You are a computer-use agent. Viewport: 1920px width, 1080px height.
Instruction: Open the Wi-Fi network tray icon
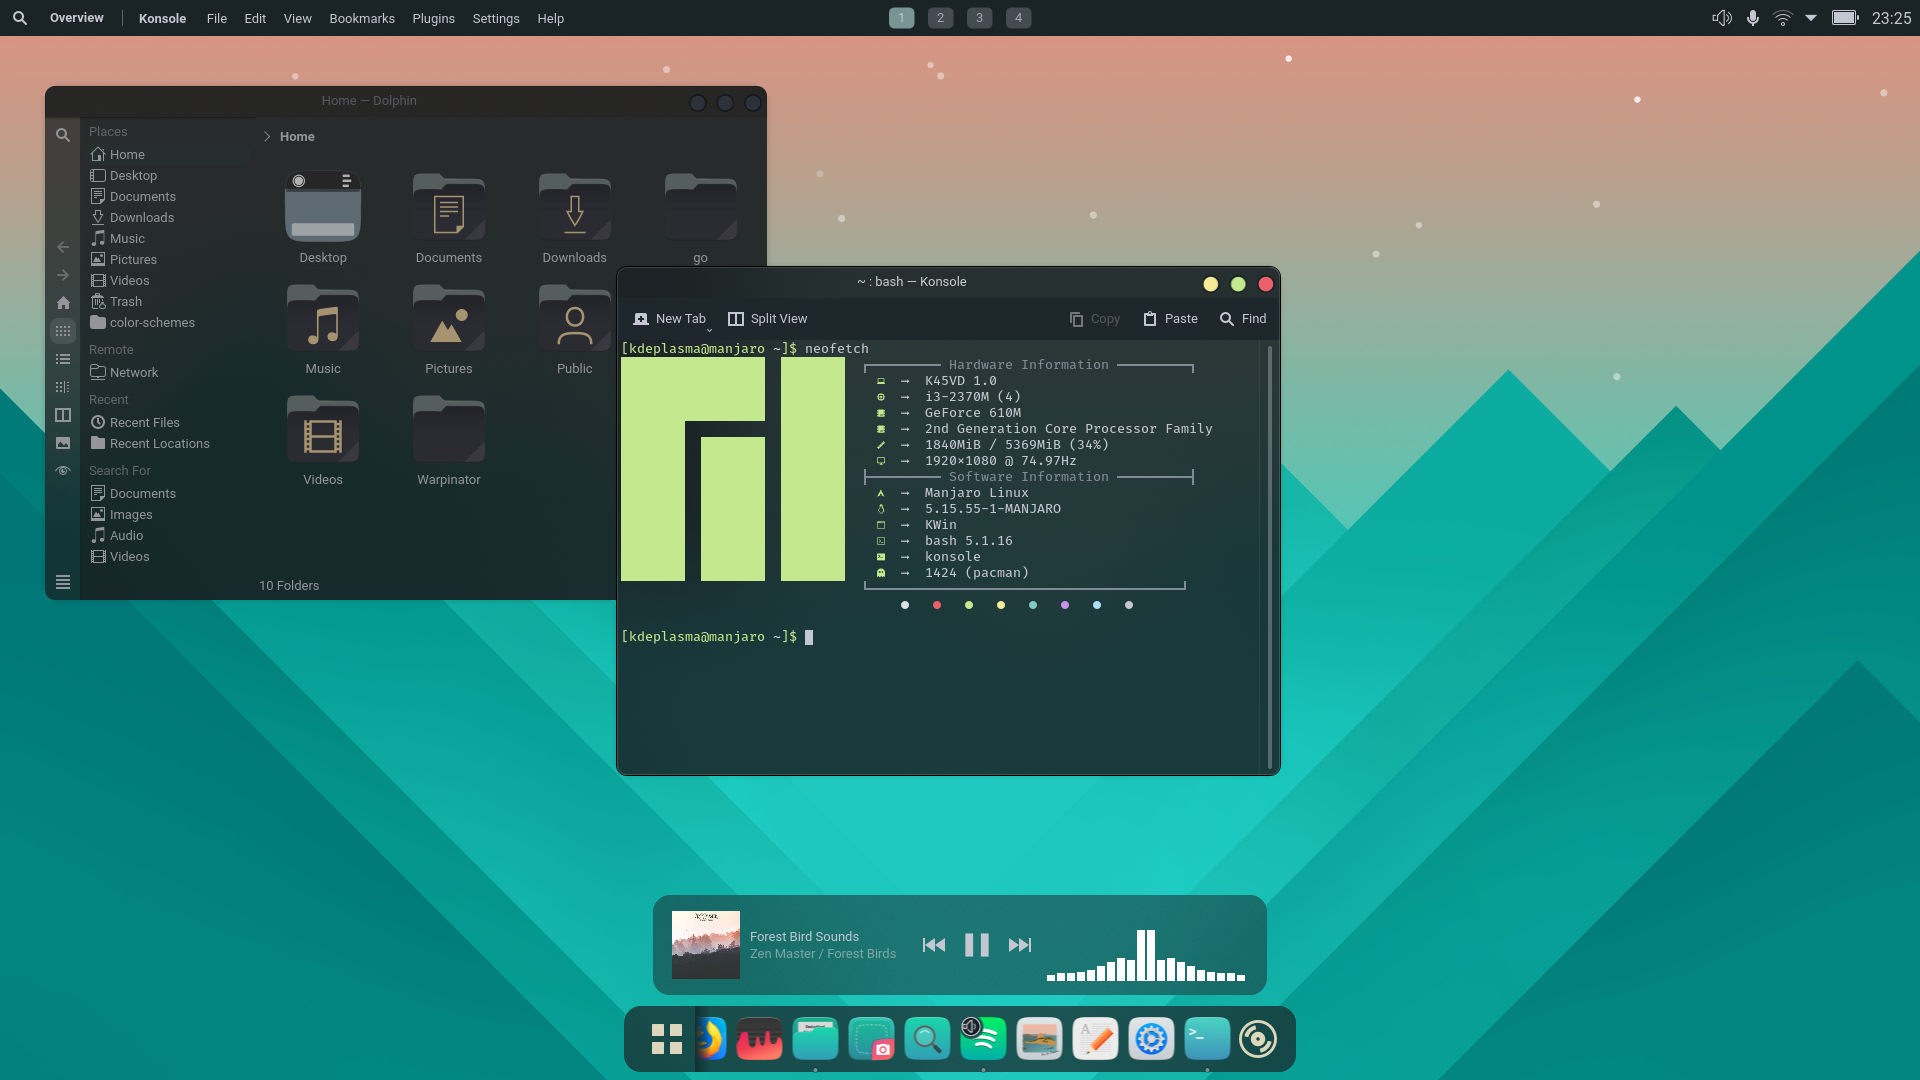tap(1783, 18)
